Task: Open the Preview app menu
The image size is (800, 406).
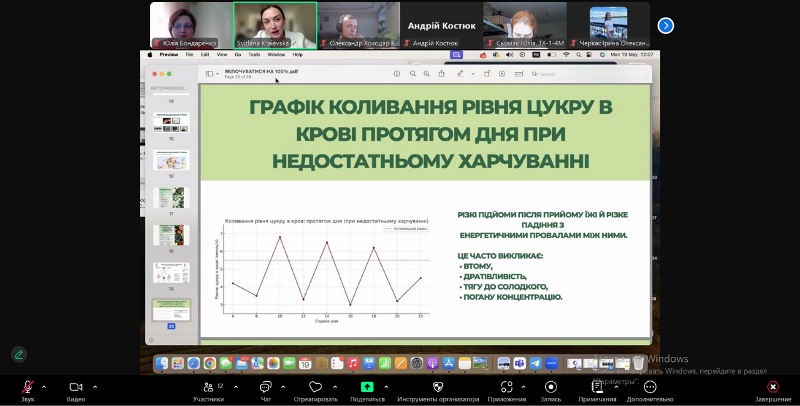Action: [x=169, y=55]
